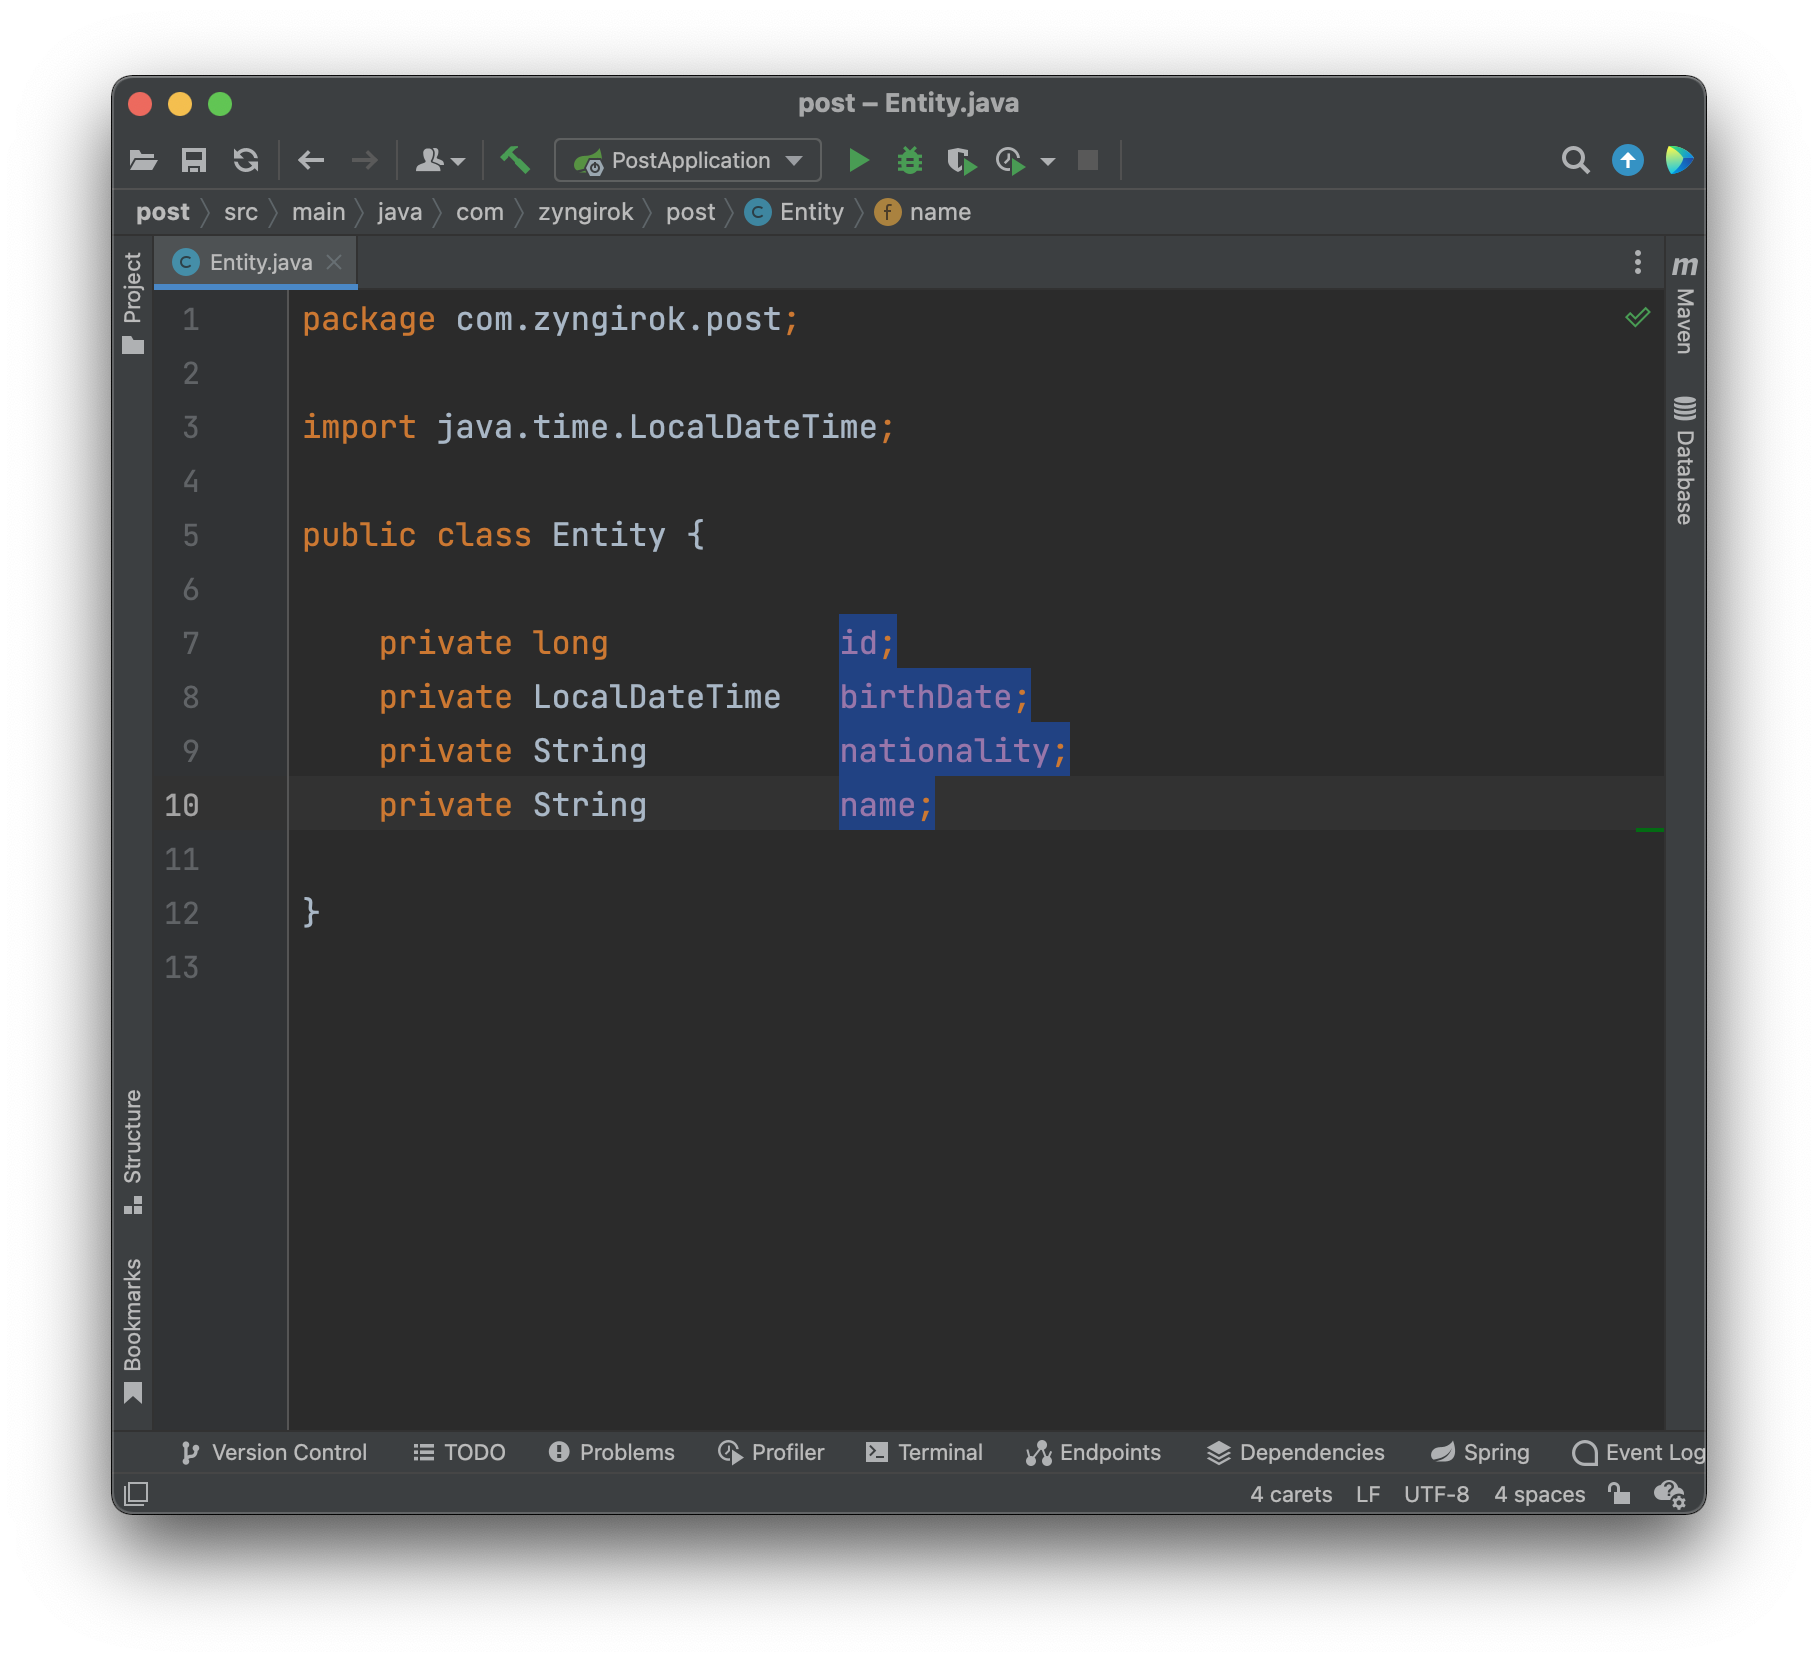Open the Maven tool window
1818x1662 pixels.
click(1685, 303)
